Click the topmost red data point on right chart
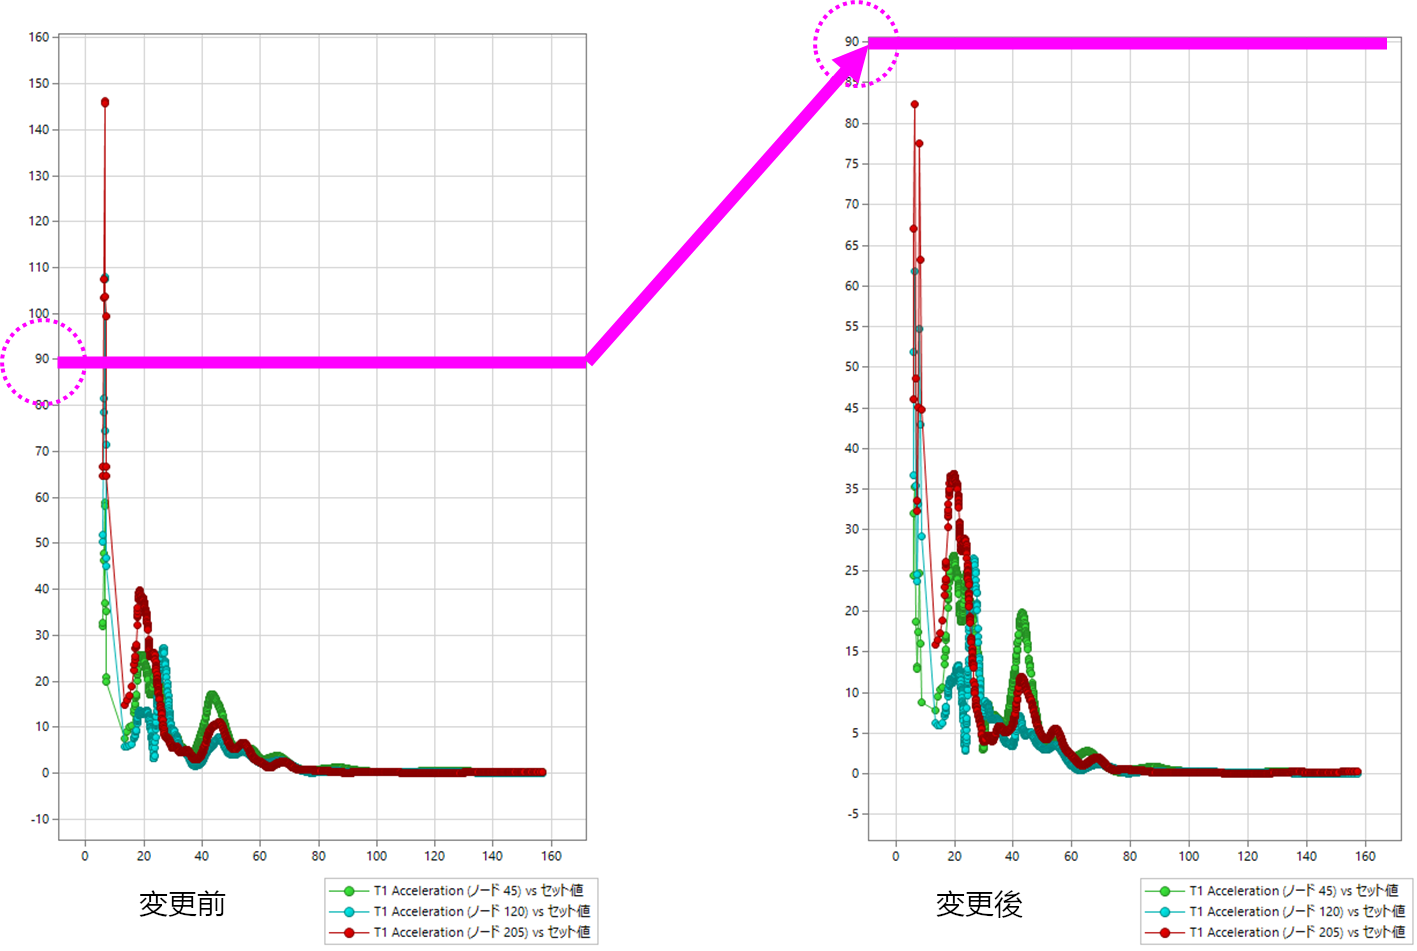1417x951 pixels. click(914, 104)
